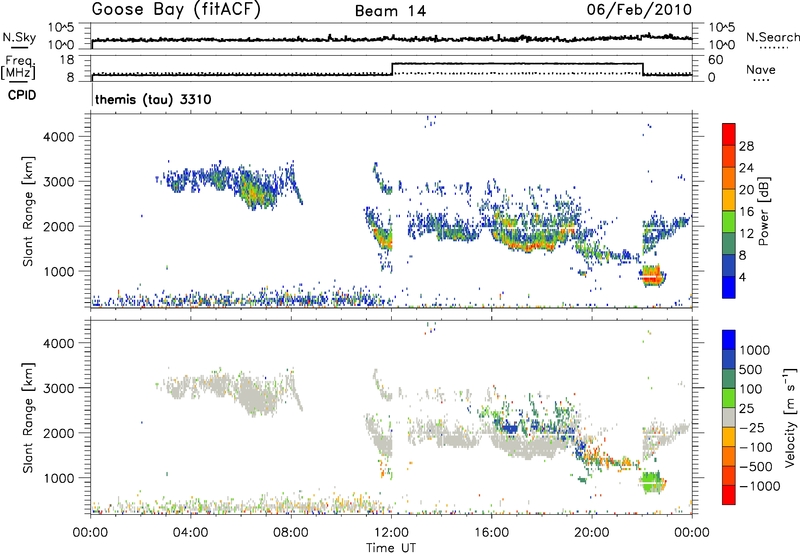800x554 pixels.
Task: Click the '-1000' tick on the velocity colorbar
Action: (x=760, y=486)
